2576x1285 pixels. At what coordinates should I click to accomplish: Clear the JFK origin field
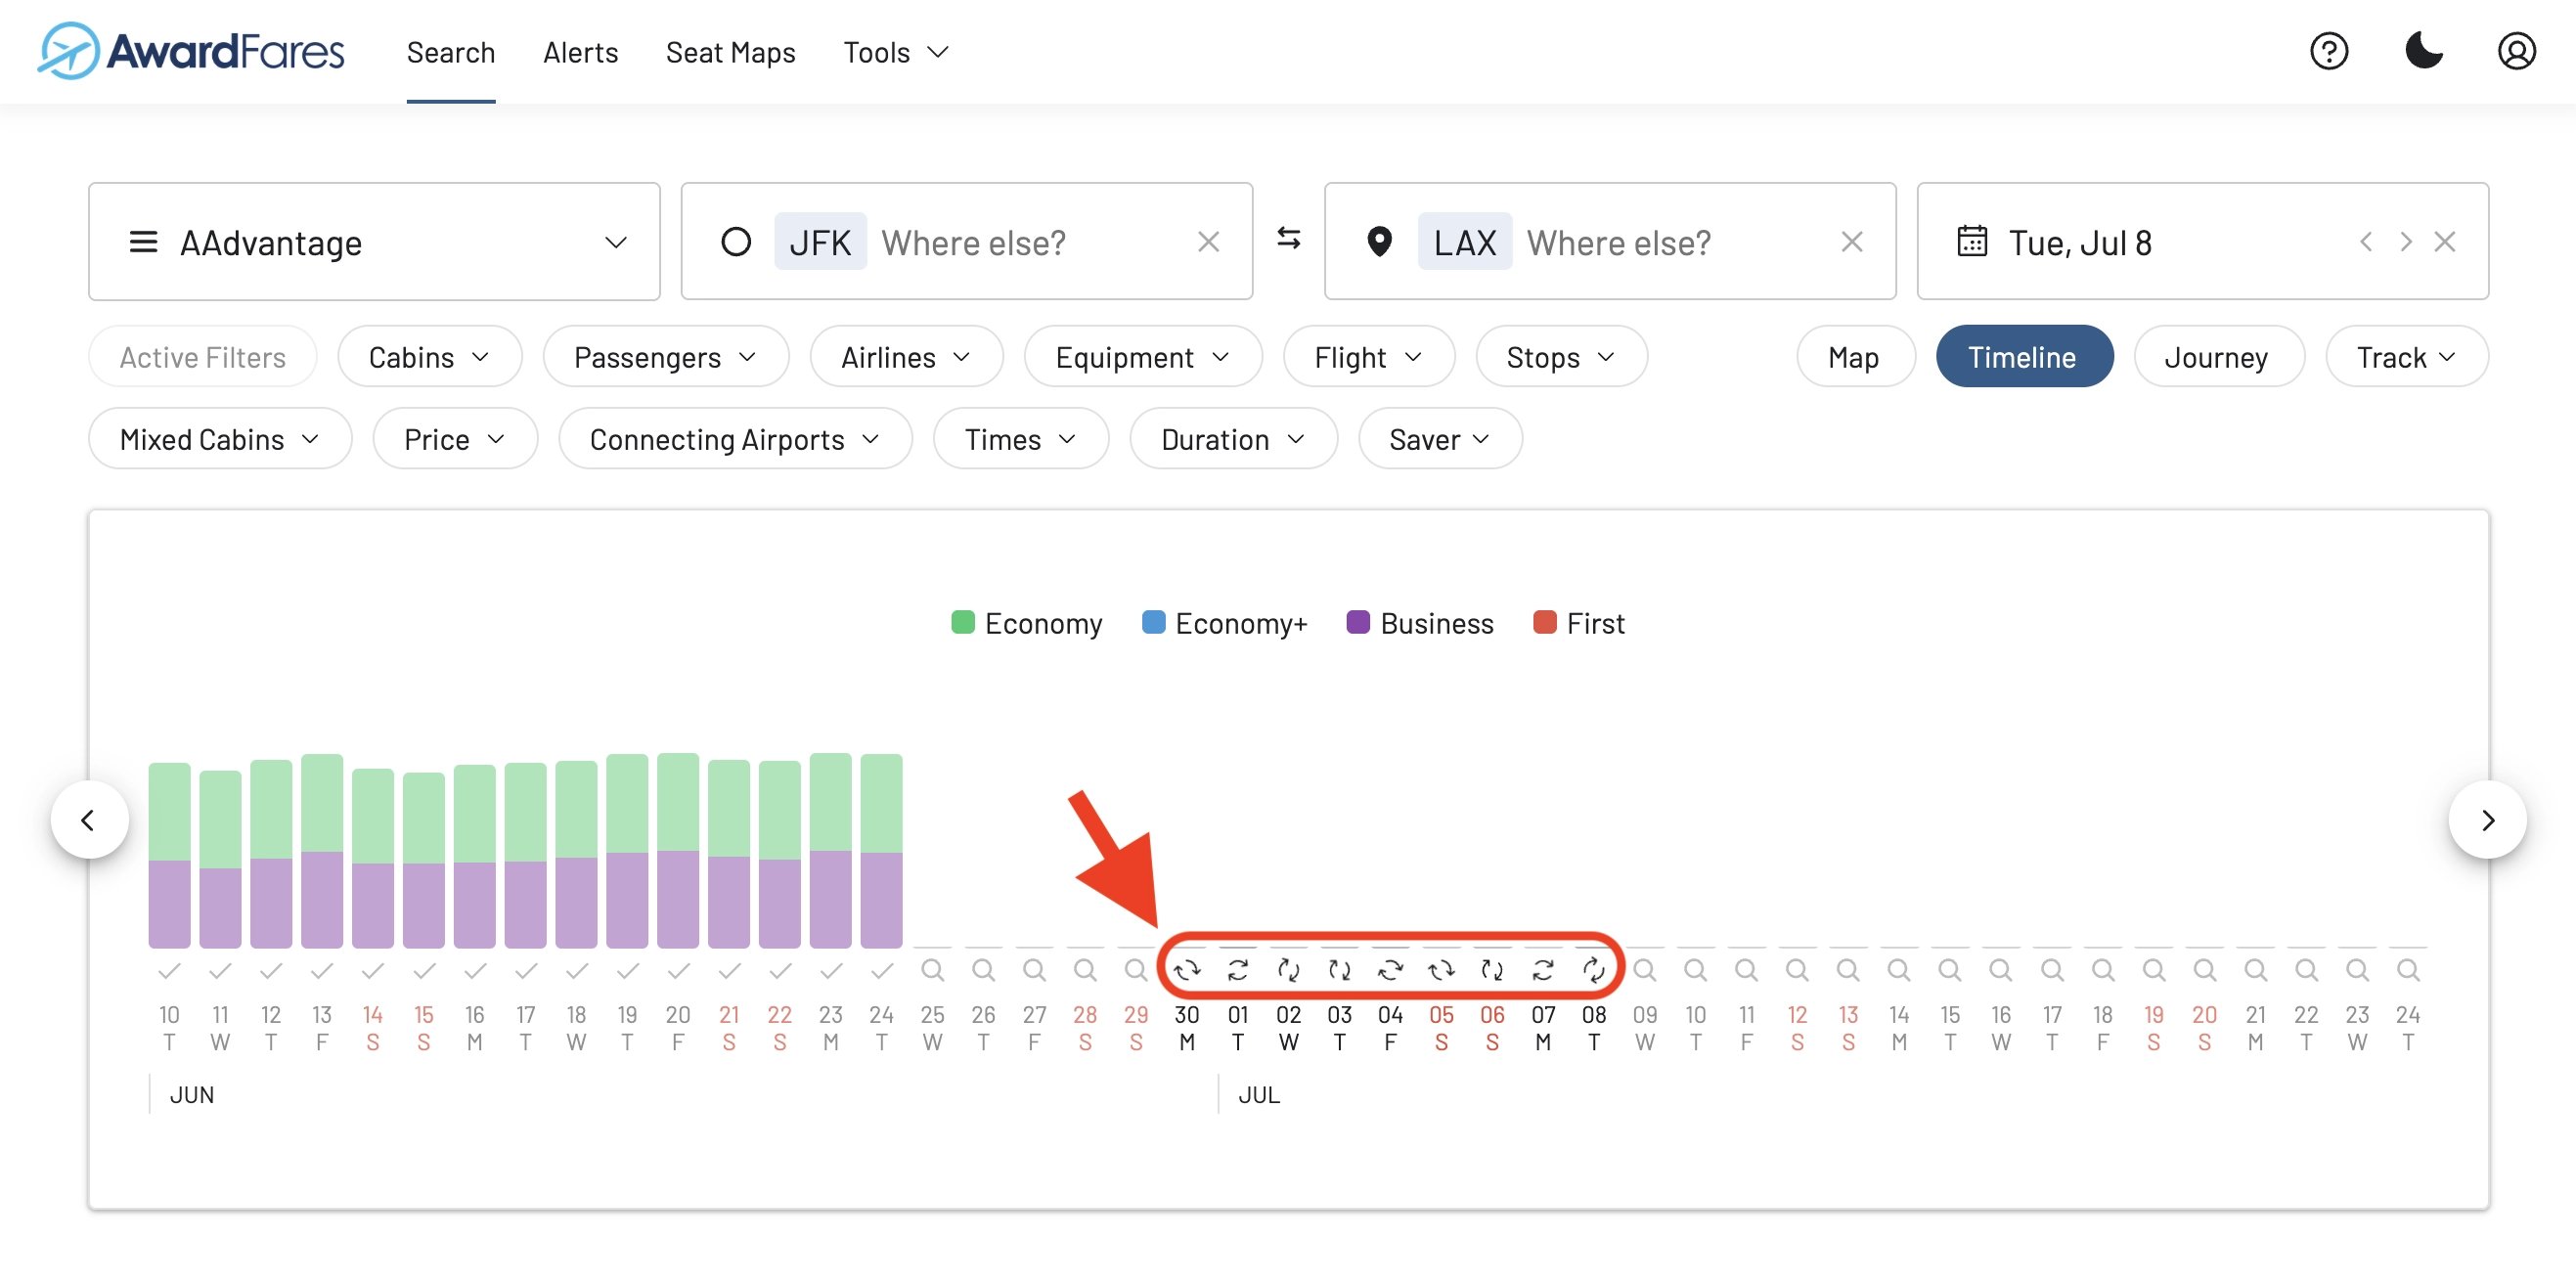click(1208, 242)
